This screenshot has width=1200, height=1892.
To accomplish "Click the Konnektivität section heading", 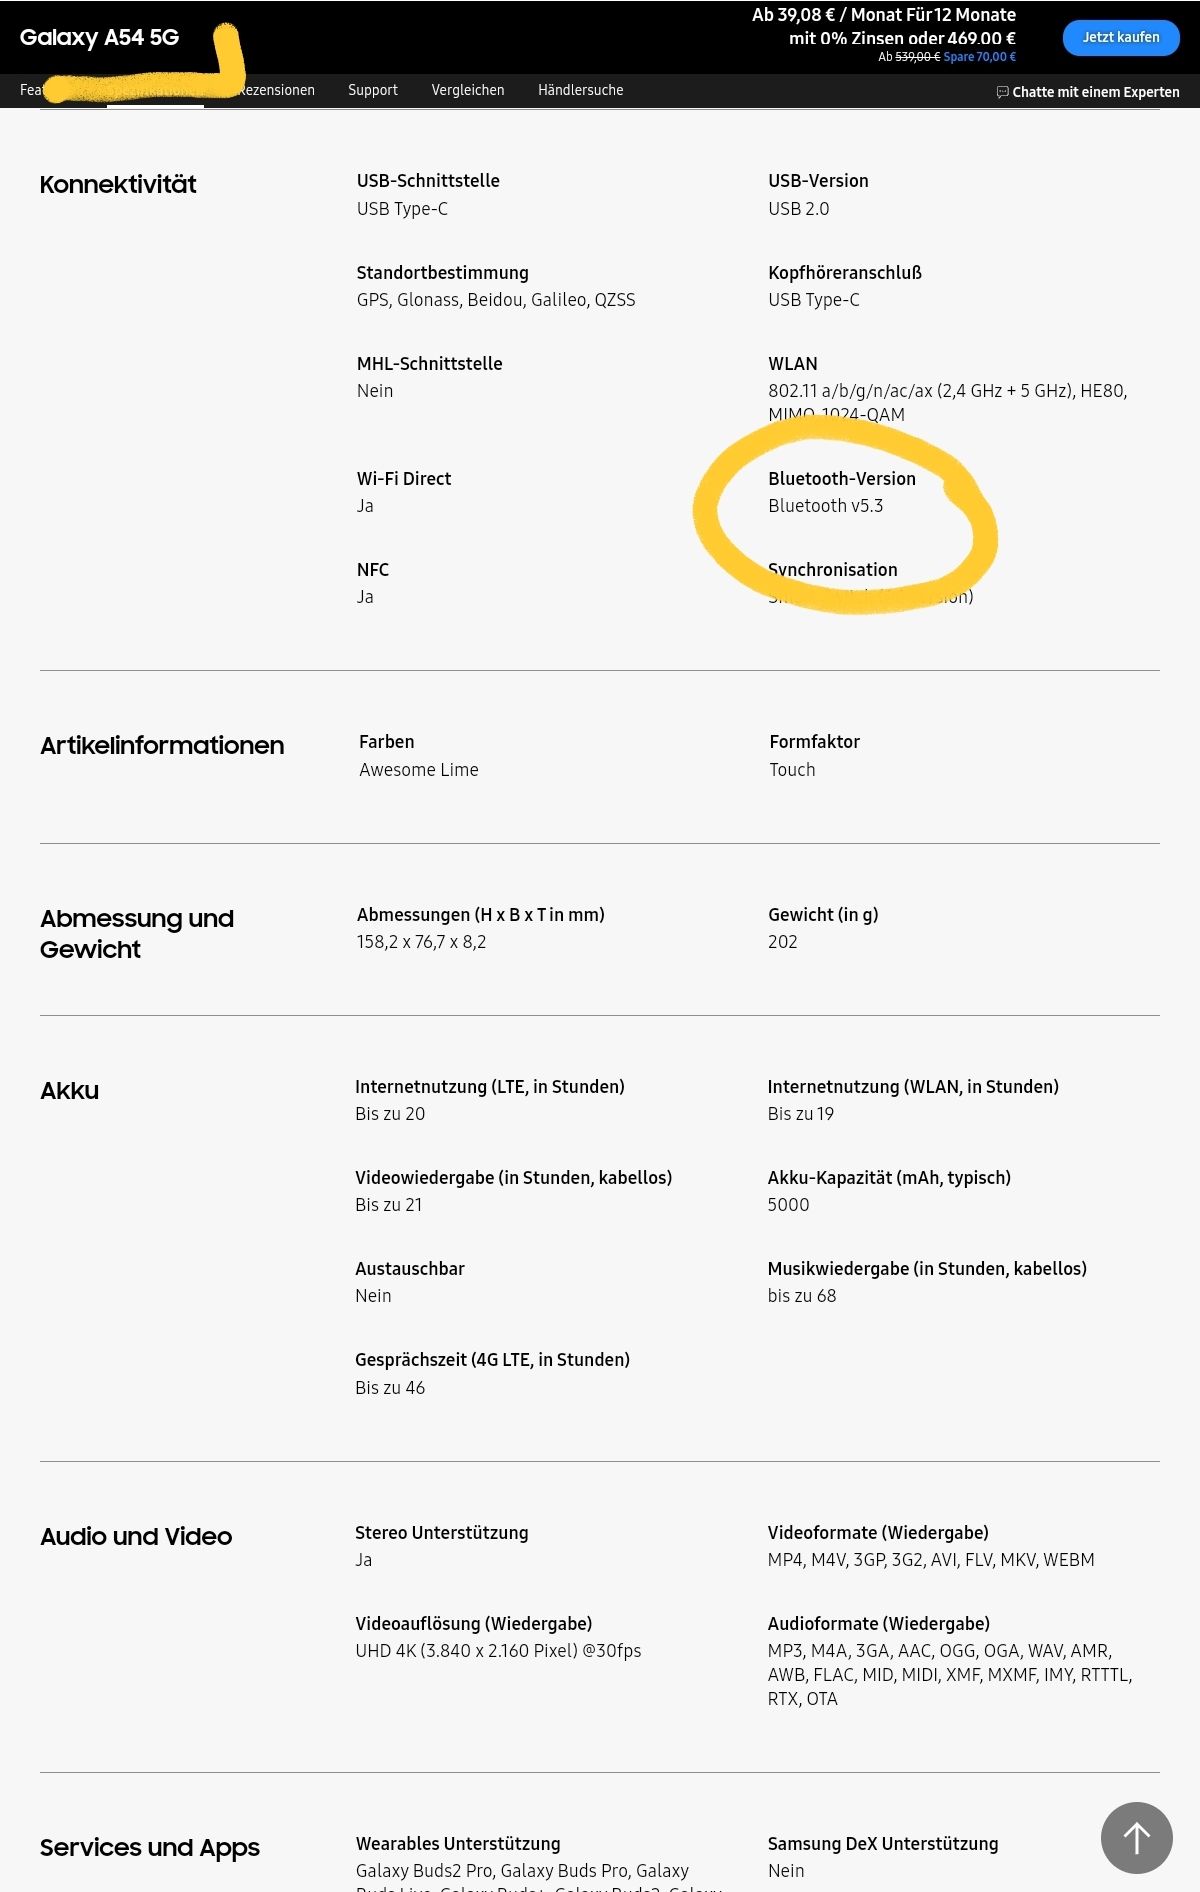I will [x=118, y=185].
